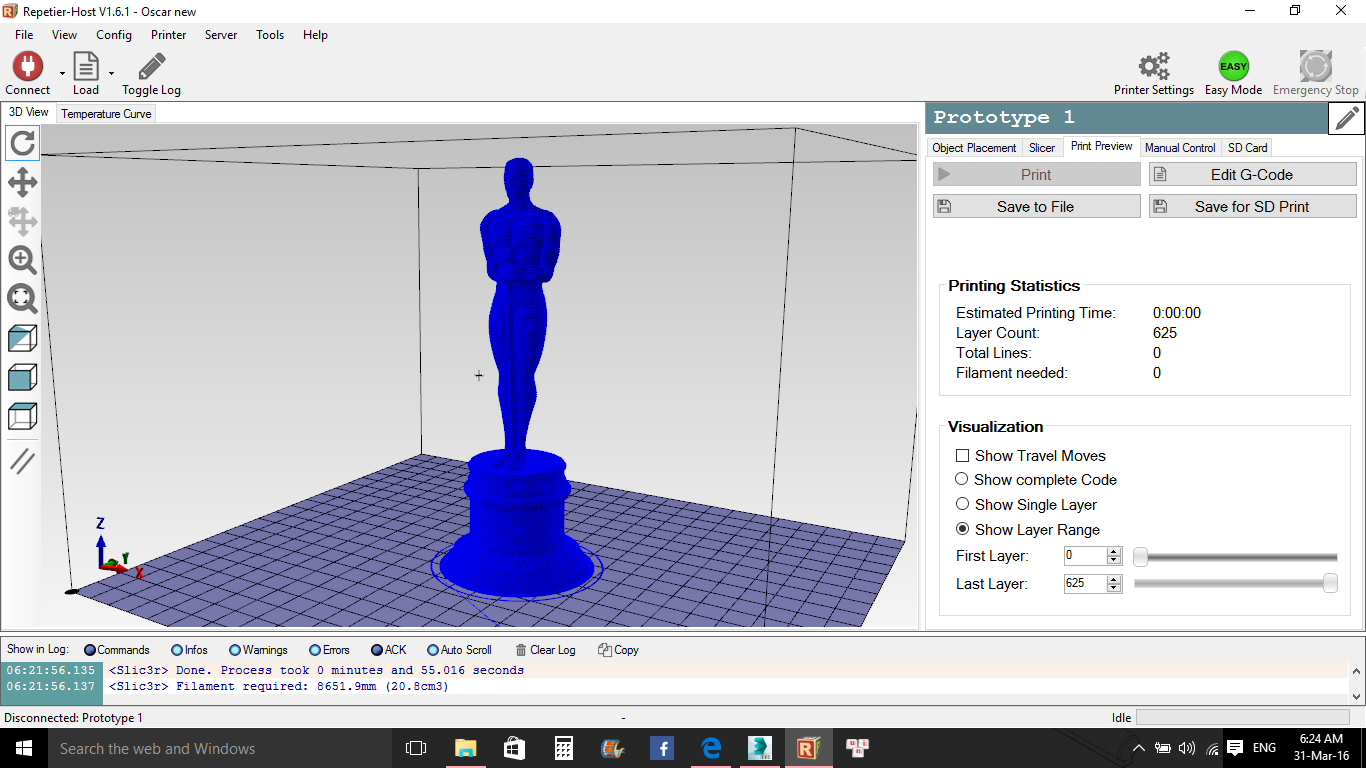Viewport: 1366px width, 768px height.
Task: Select the greyed Move object tool
Action: point(22,221)
